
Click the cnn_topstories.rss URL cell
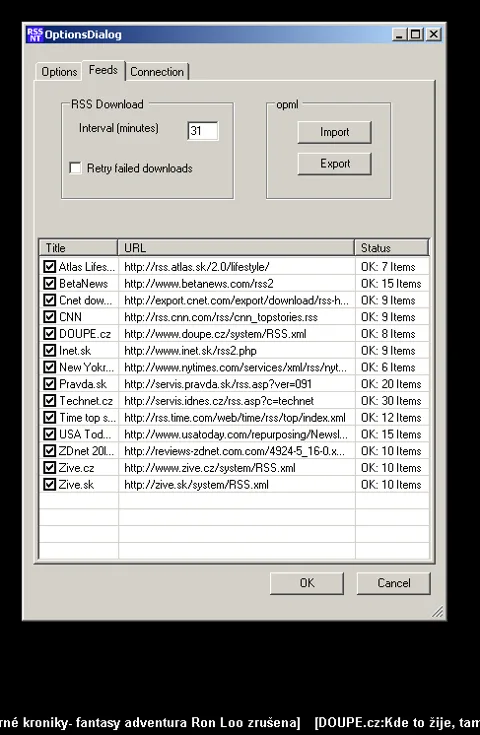click(x=237, y=317)
